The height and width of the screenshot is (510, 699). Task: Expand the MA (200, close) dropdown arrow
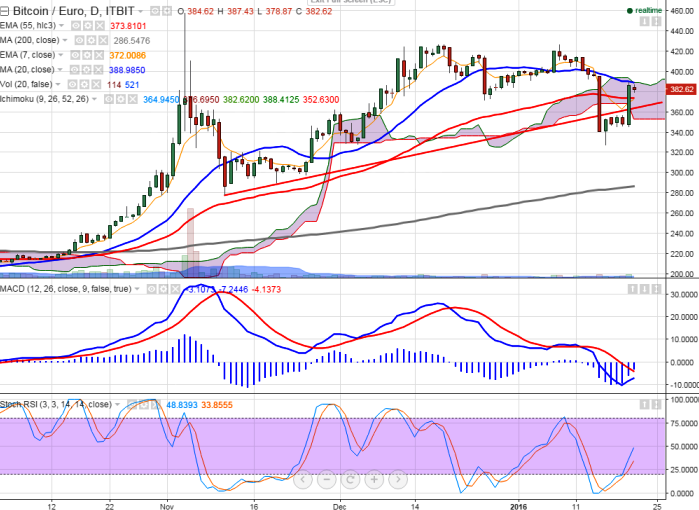click(65, 41)
